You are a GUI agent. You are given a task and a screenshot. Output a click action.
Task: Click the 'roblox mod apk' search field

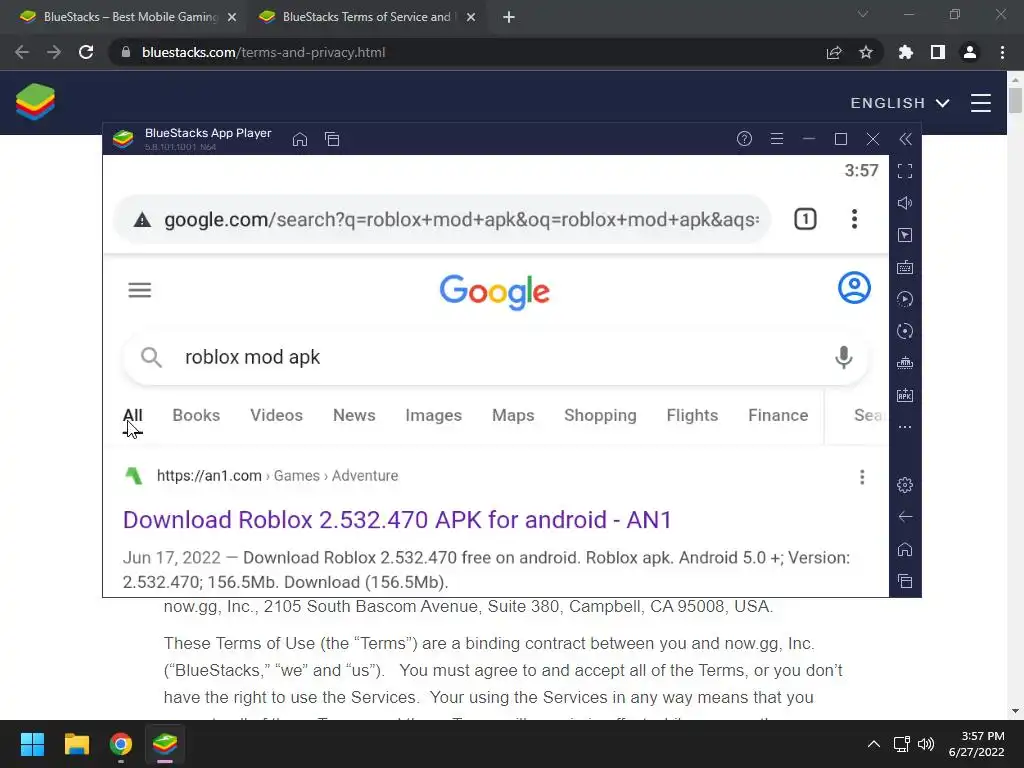point(496,357)
